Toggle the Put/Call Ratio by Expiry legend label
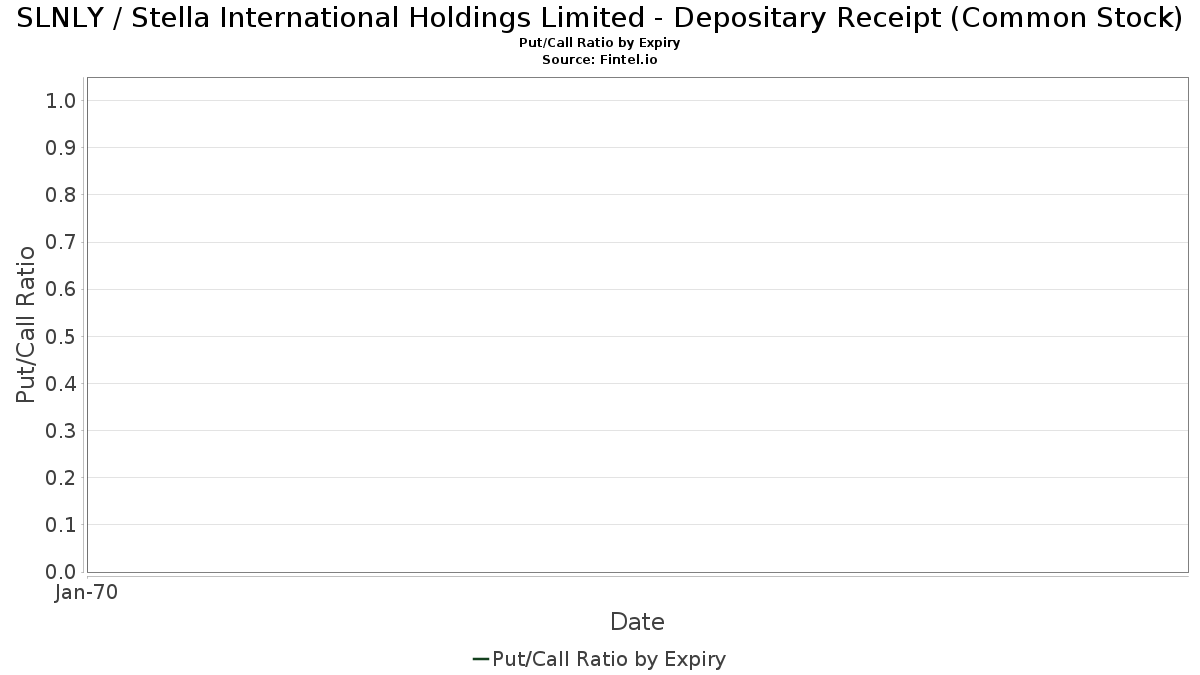 point(609,659)
